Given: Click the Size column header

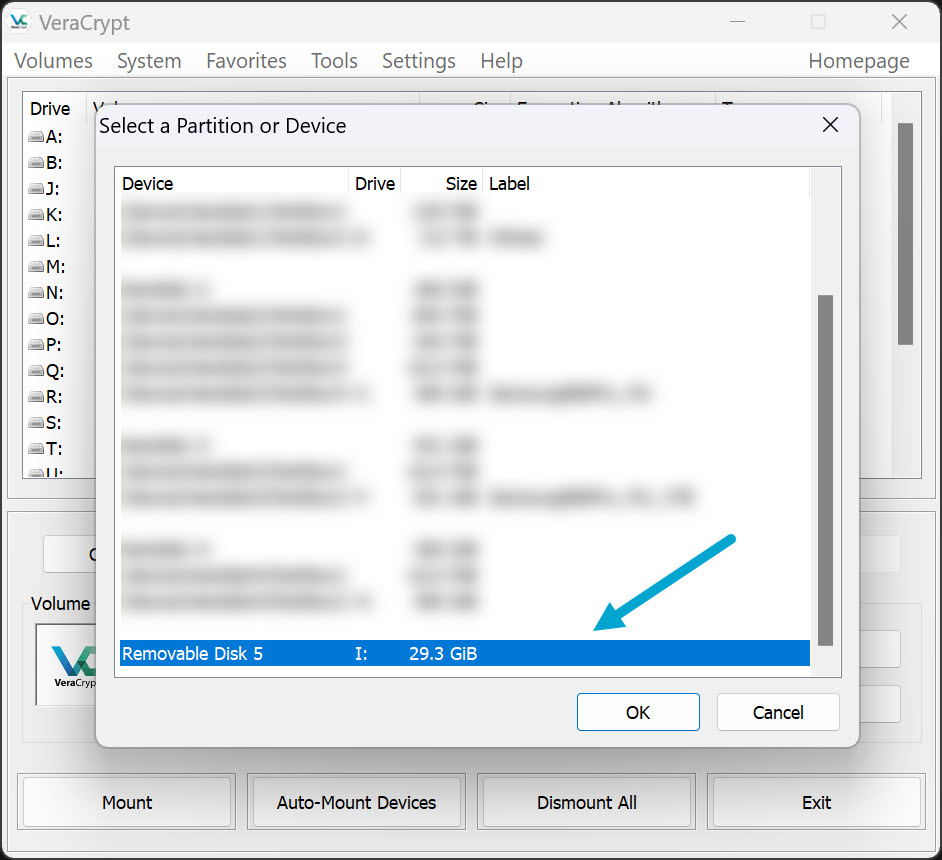Looking at the screenshot, I should tap(460, 184).
